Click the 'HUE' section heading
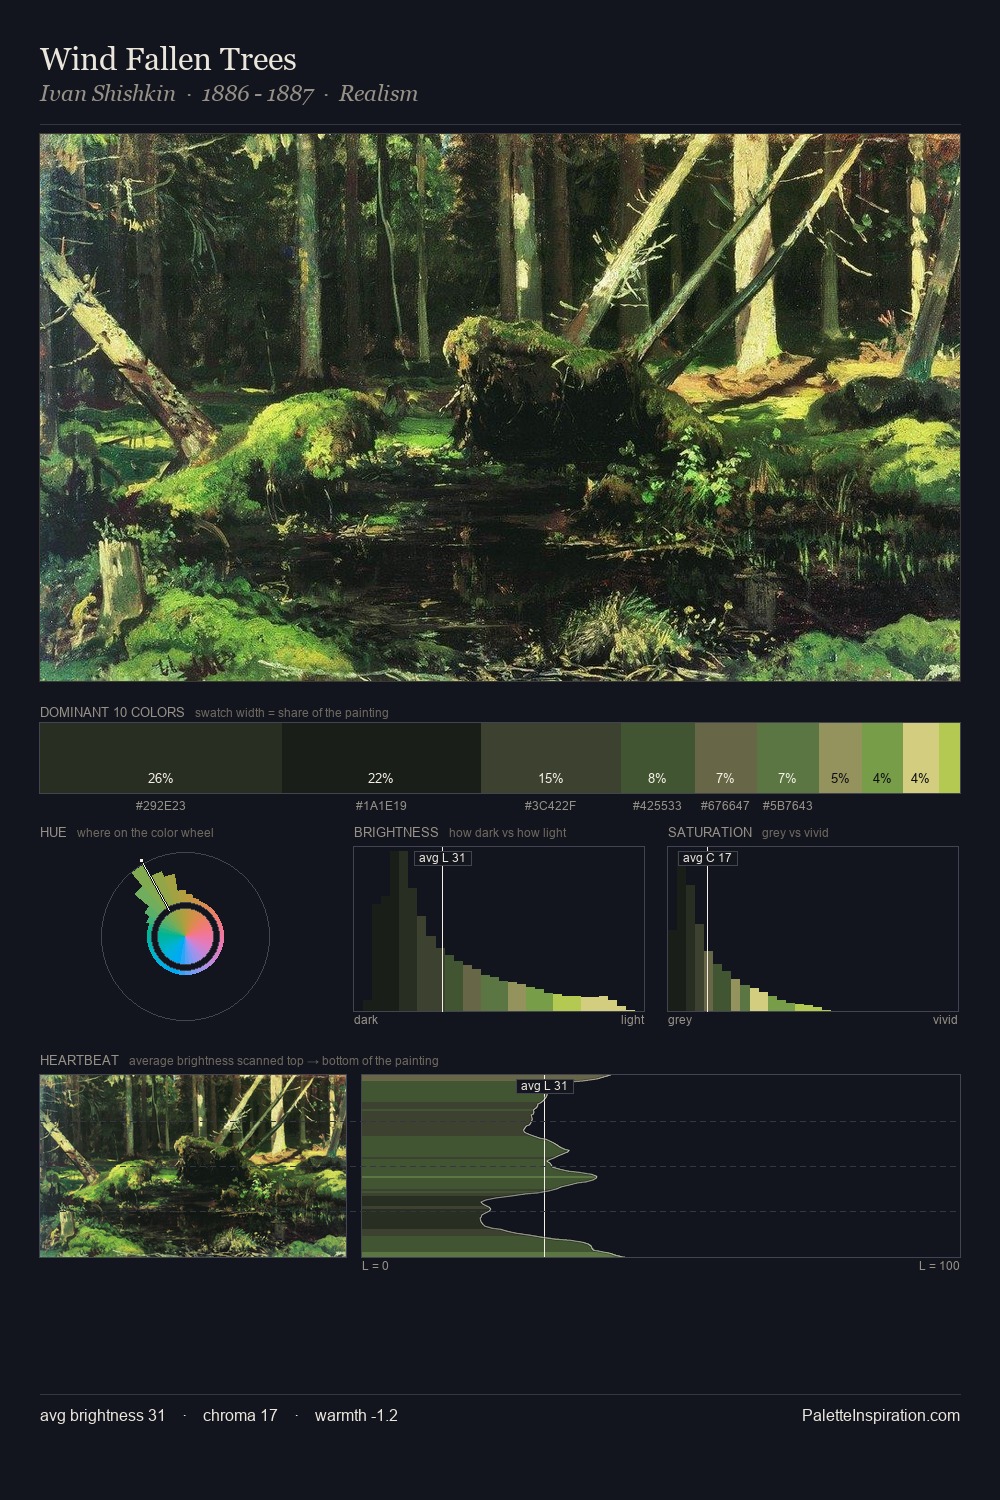1000x1500 pixels. click(x=53, y=832)
